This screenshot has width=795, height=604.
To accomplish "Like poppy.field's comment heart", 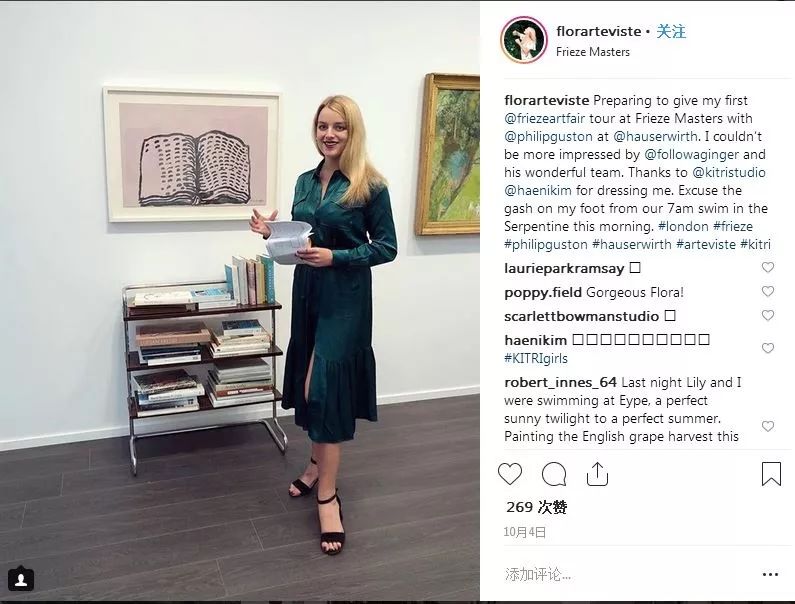I will coord(768,291).
